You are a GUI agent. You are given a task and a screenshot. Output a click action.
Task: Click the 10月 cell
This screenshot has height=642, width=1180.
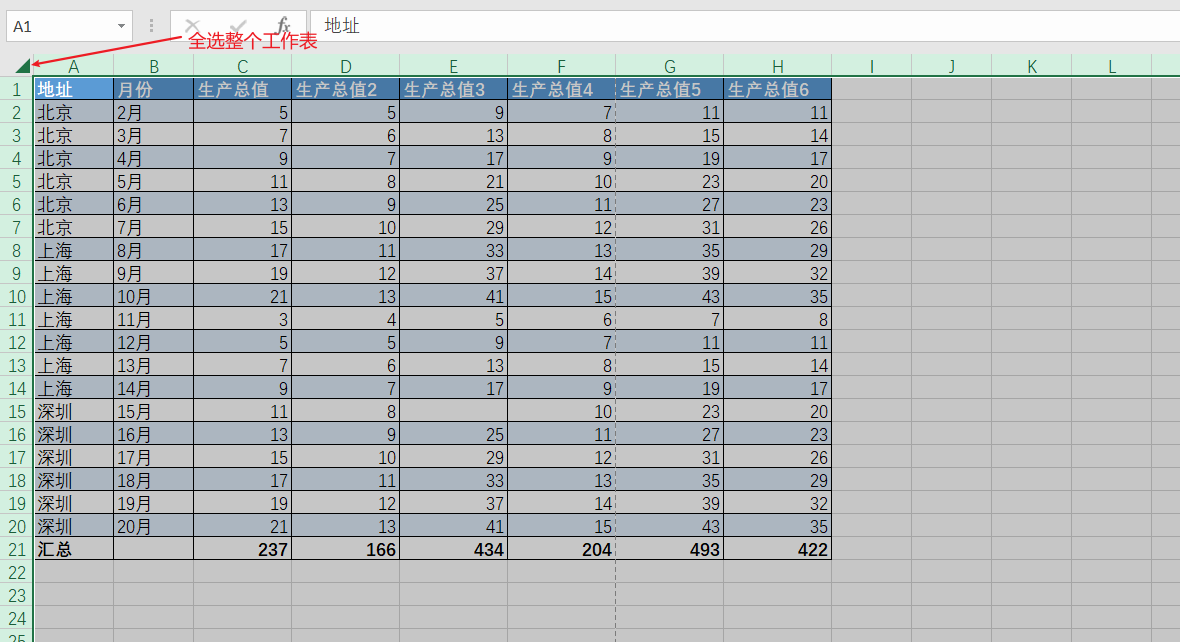(154, 296)
